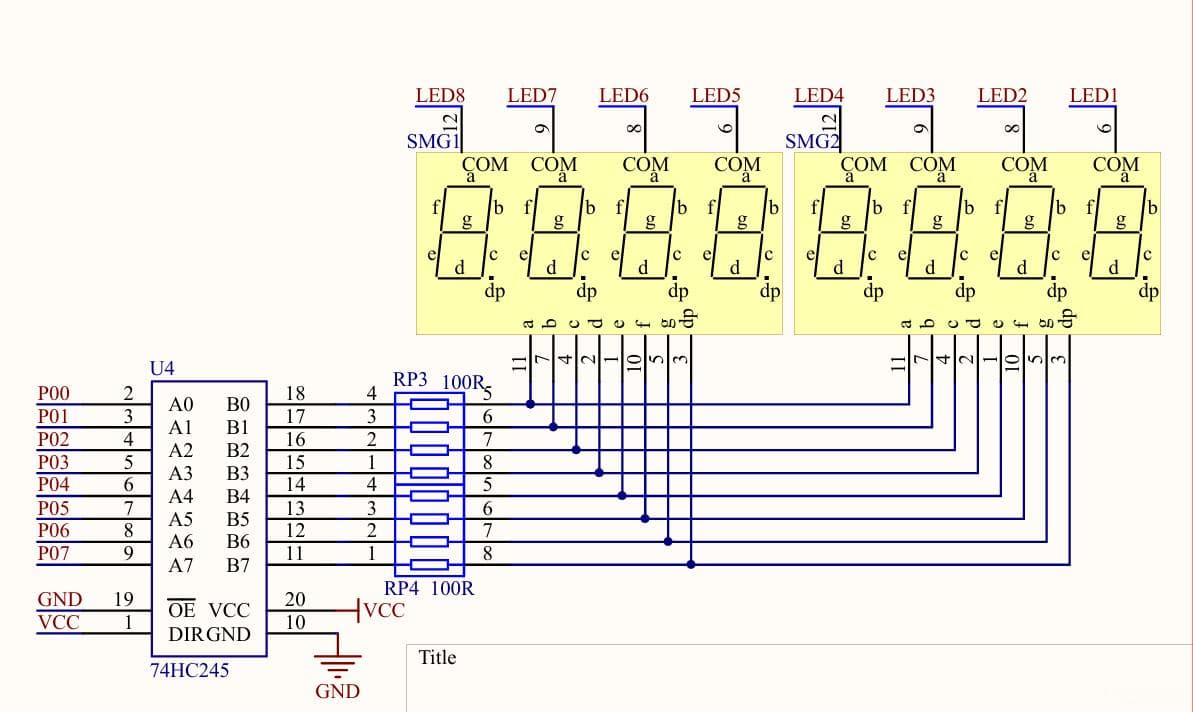Select the A4 pin name inside U4
1193x712 pixels.
coord(180,496)
